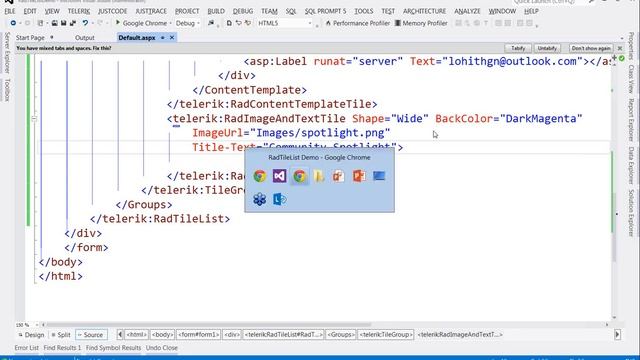The height and width of the screenshot is (360, 640).
Task: Open the Properties side tab
Action: point(631,45)
